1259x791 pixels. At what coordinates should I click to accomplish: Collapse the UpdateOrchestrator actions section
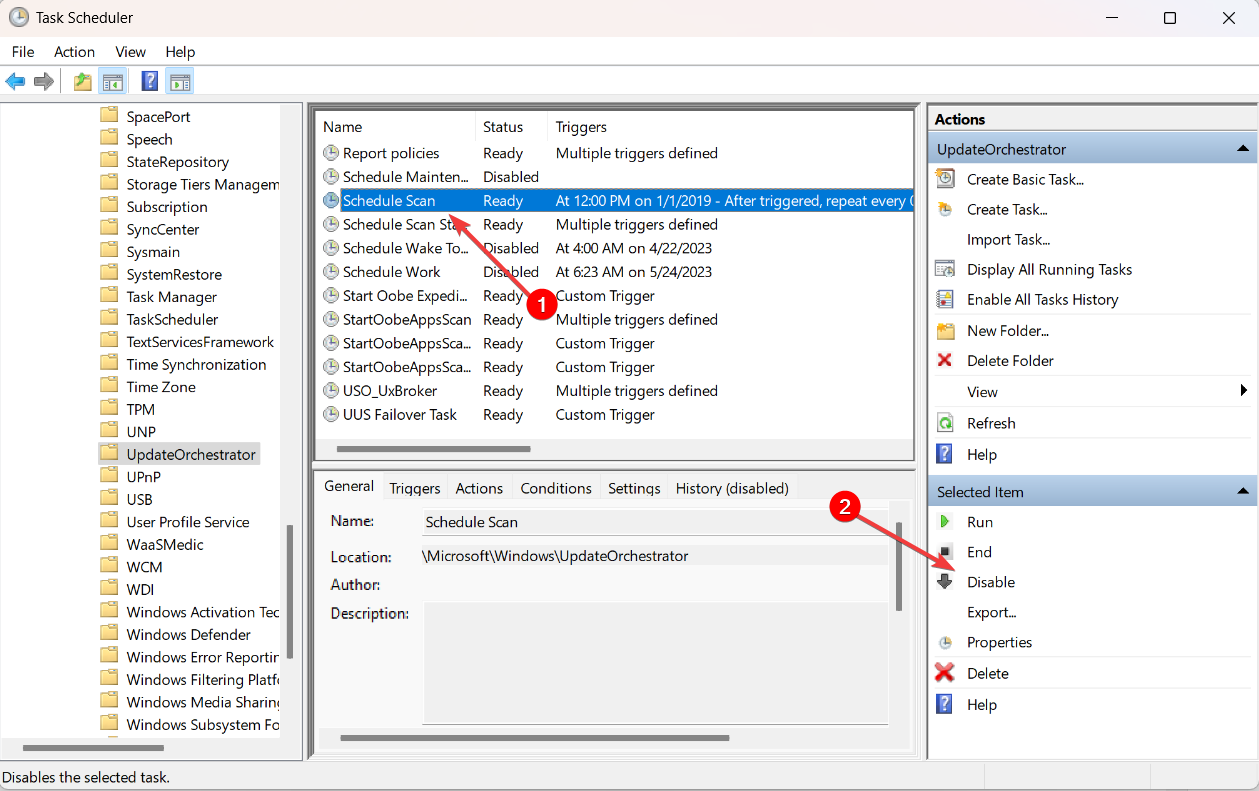coord(1243,149)
